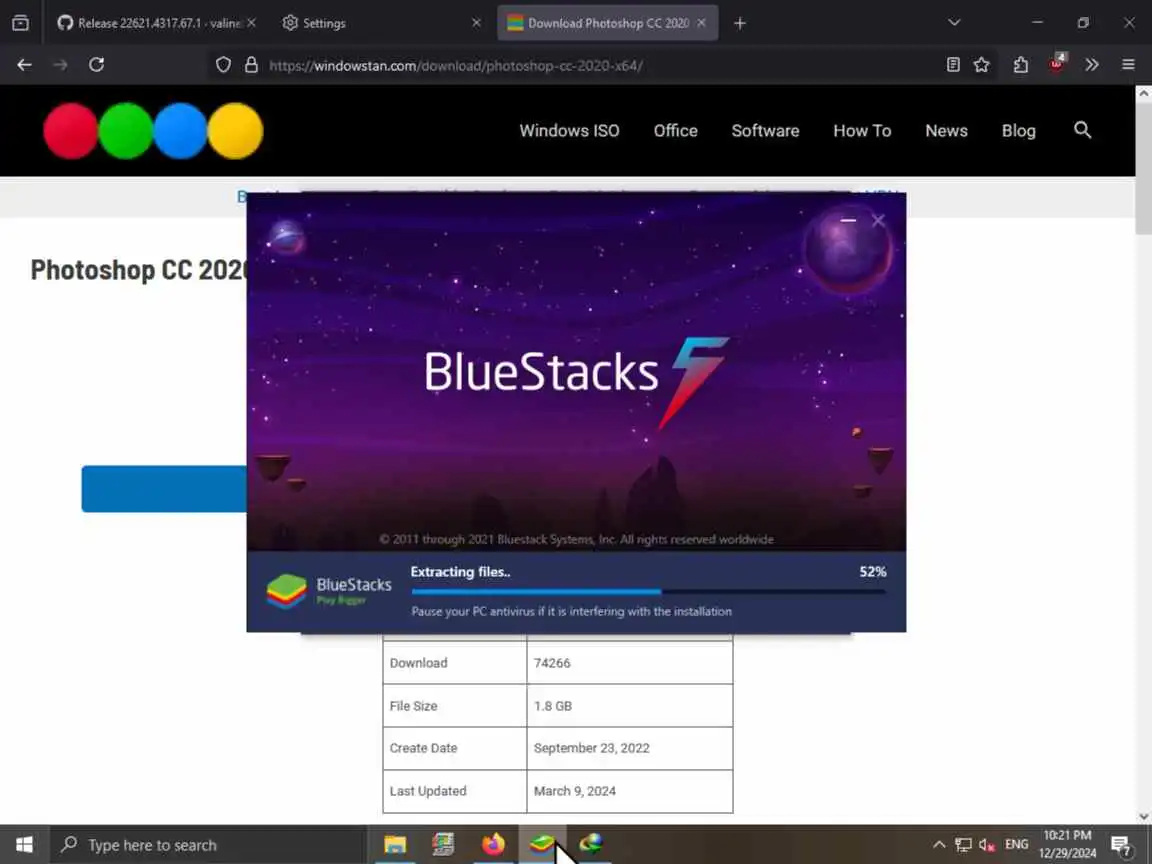This screenshot has height=864, width=1152.
Task: Click the March 9, 2024 cell
Action: [x=630, y=791]
